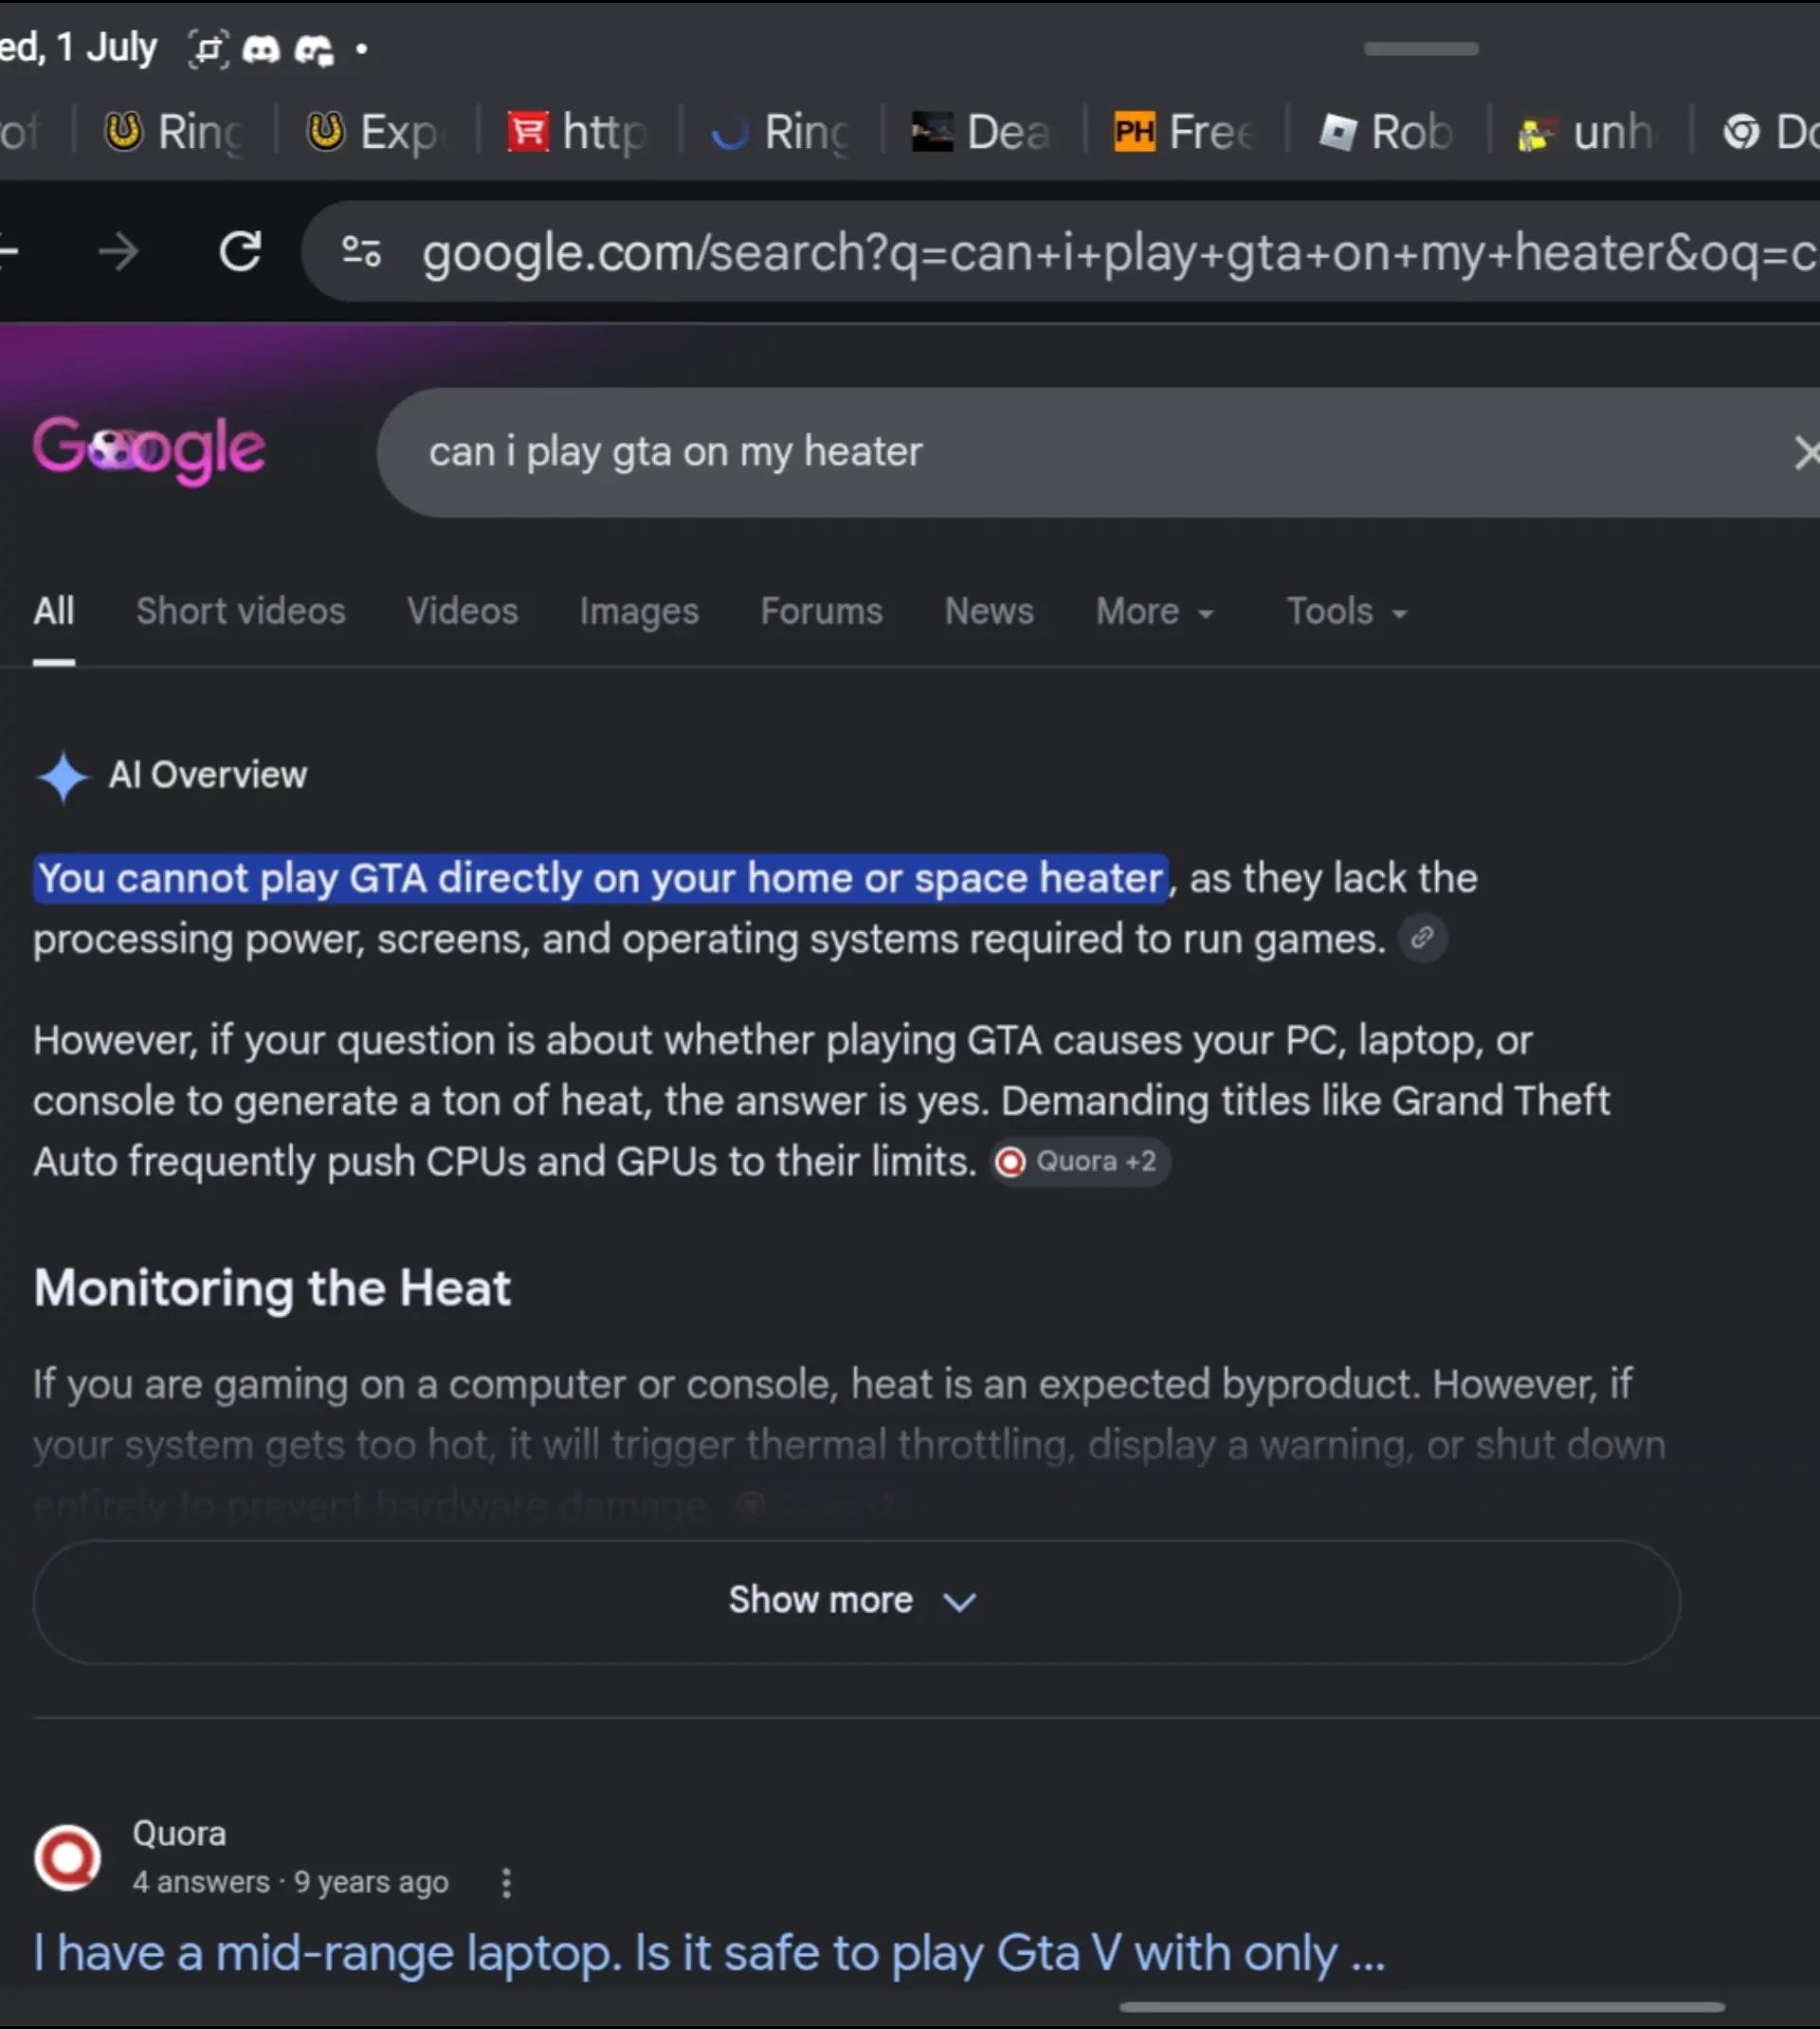1820x2029 pixels.
Task: Open site information icon in address bar
Action: pyautogui.click(x=361, y=252)
